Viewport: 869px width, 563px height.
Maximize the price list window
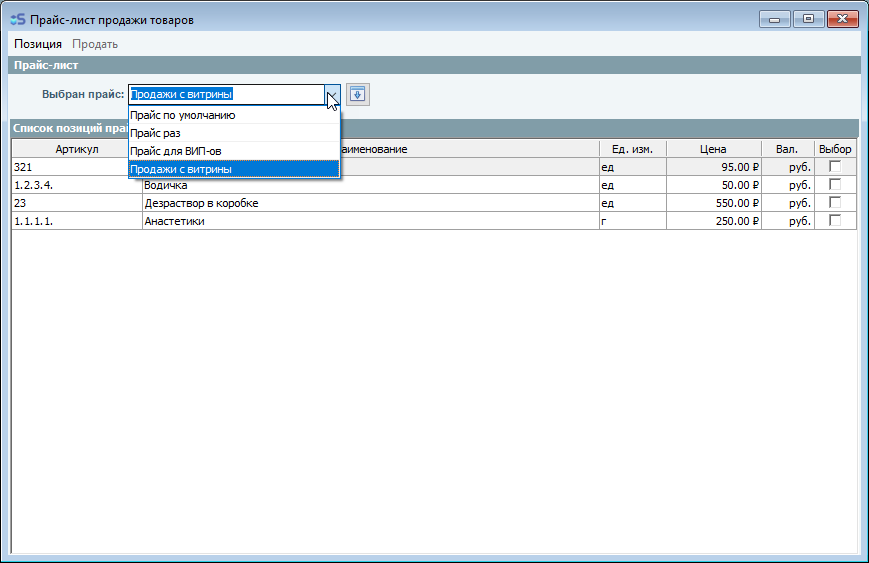807,18
